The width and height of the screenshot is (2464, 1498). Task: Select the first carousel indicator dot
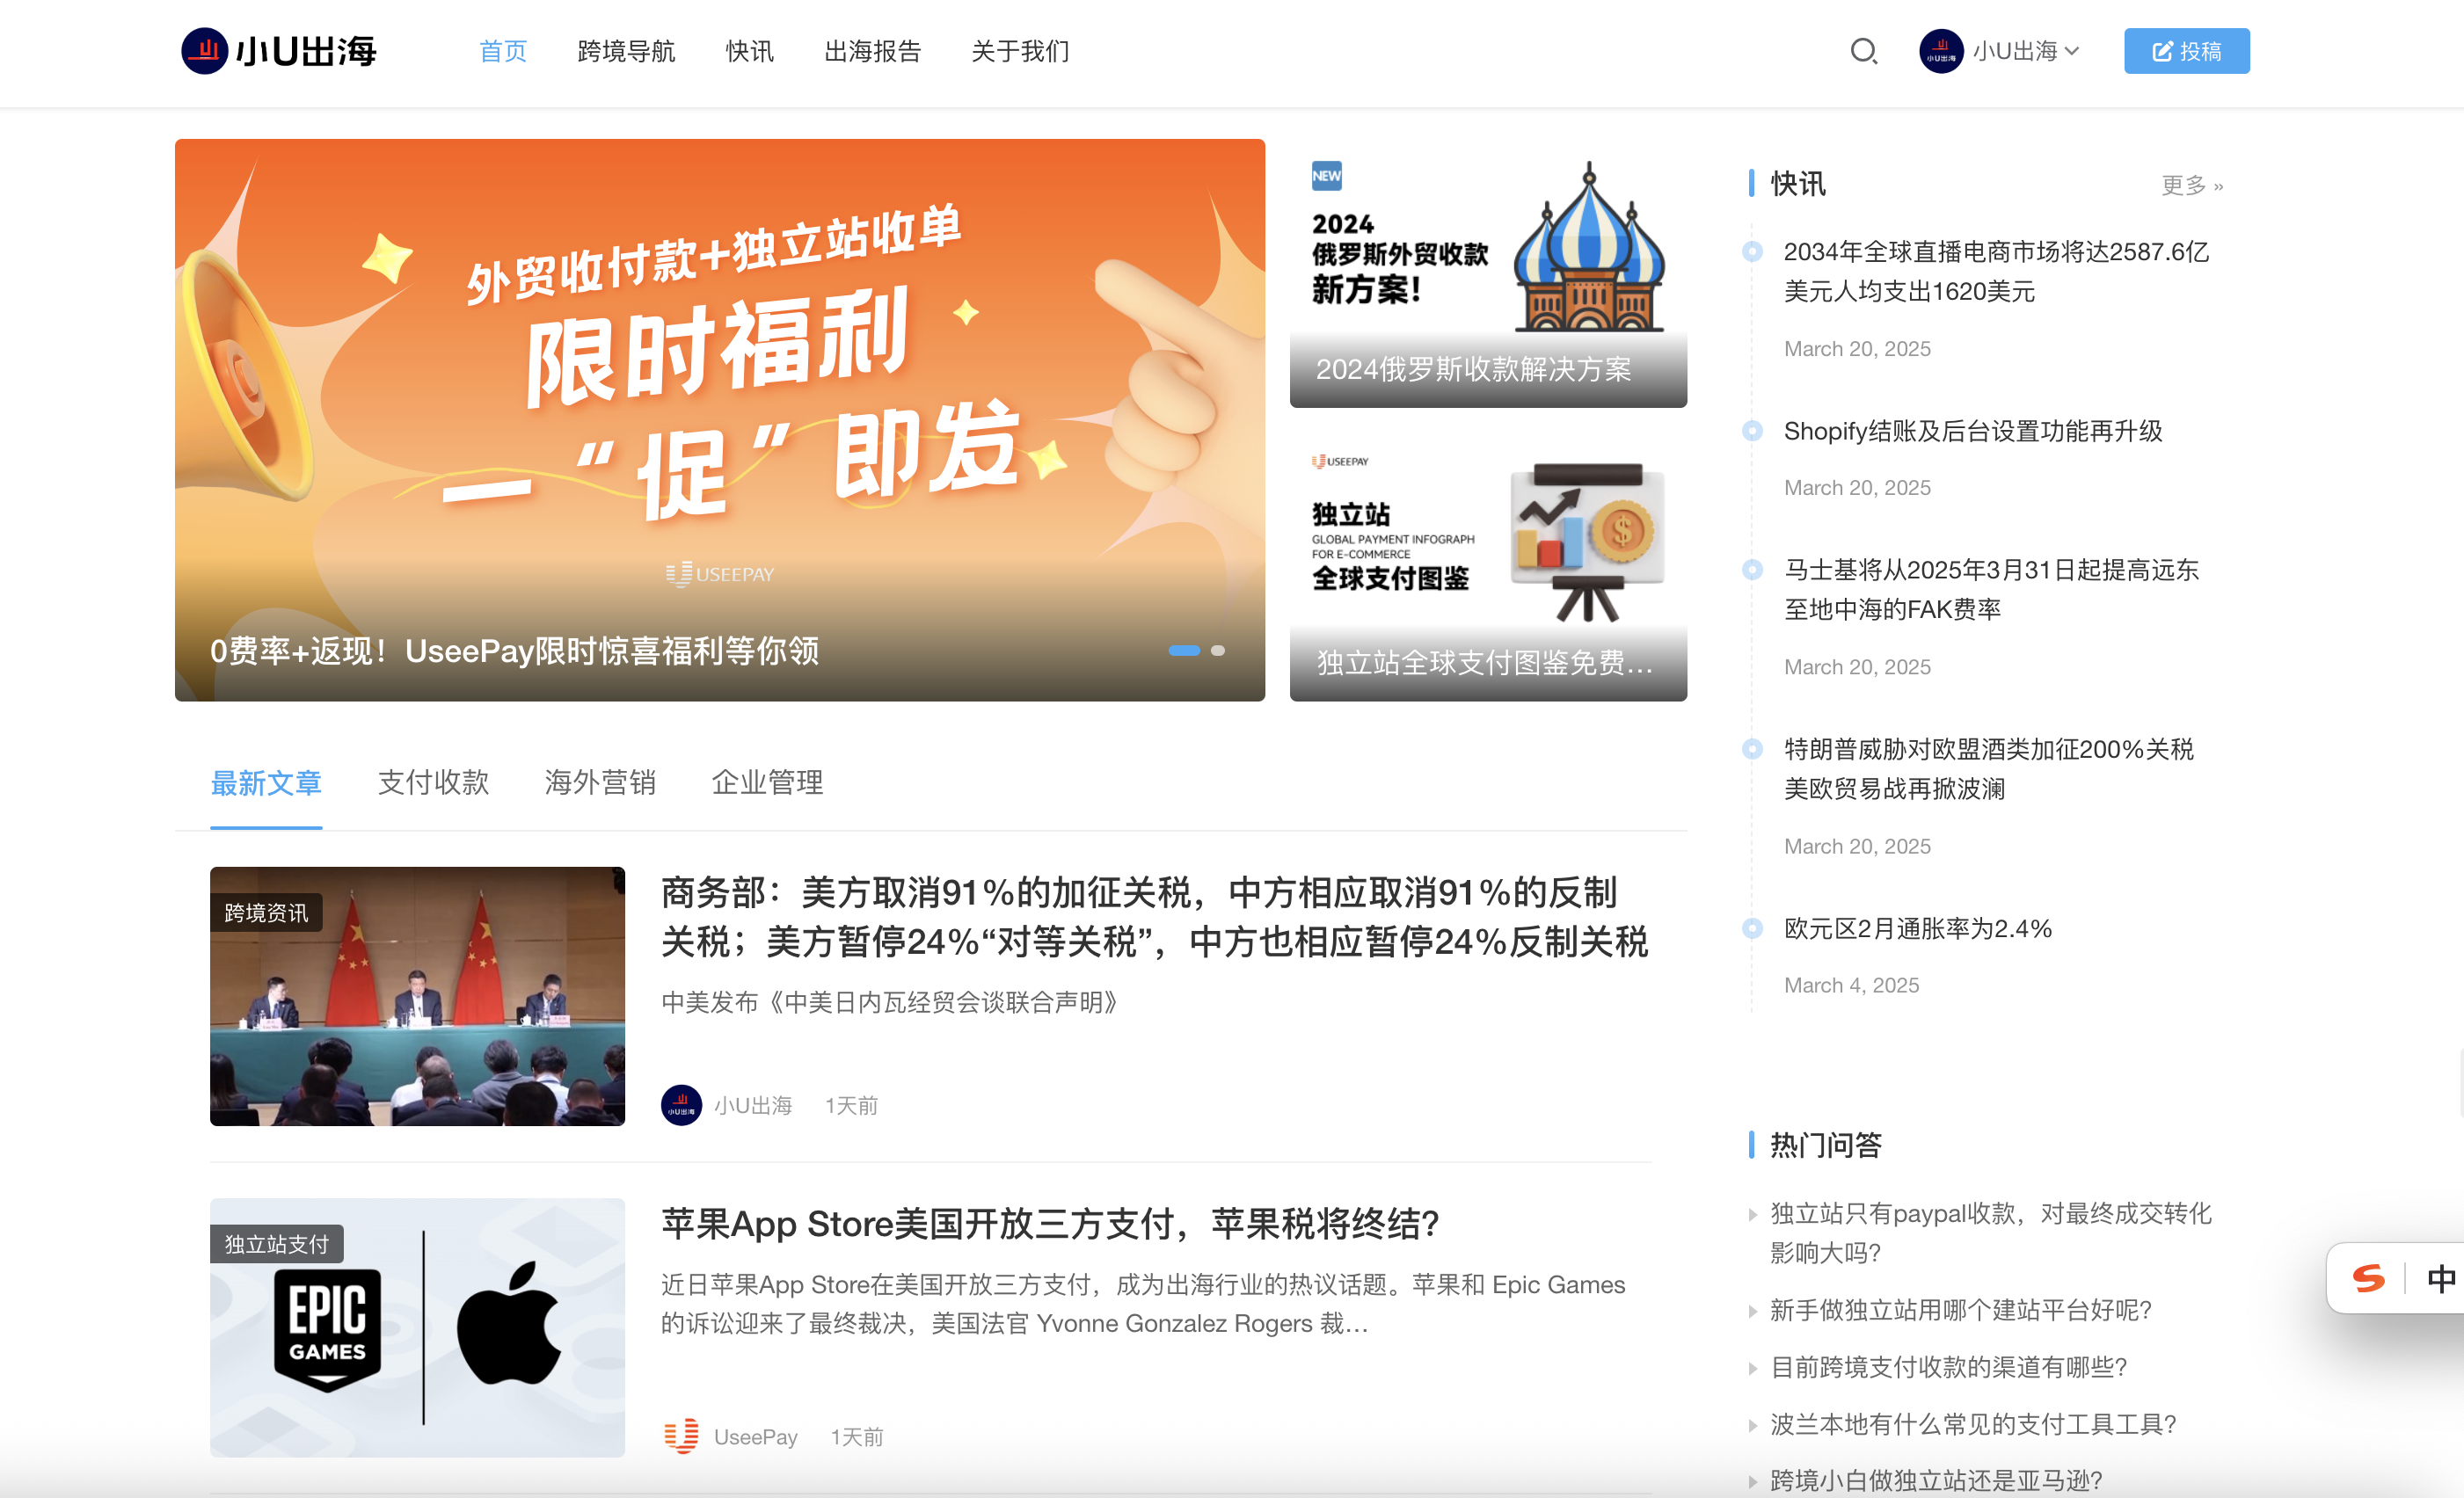click(x=1184, y=651)
